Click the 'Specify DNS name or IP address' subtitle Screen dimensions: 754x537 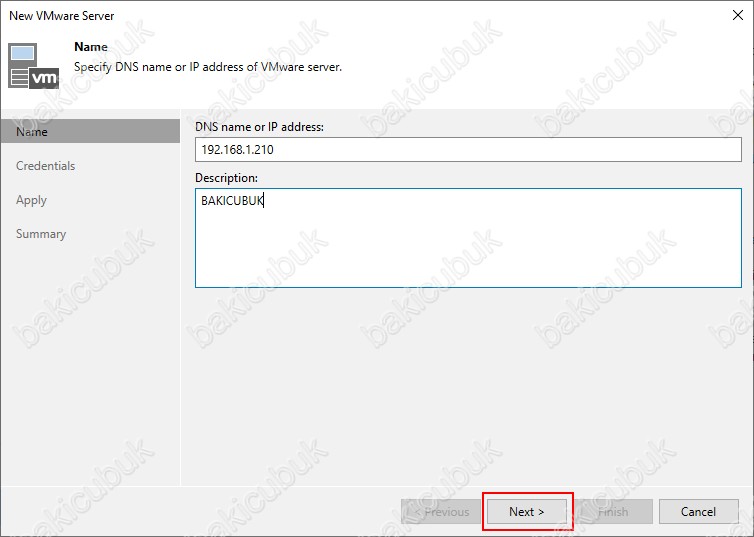[x=208, y=67]
